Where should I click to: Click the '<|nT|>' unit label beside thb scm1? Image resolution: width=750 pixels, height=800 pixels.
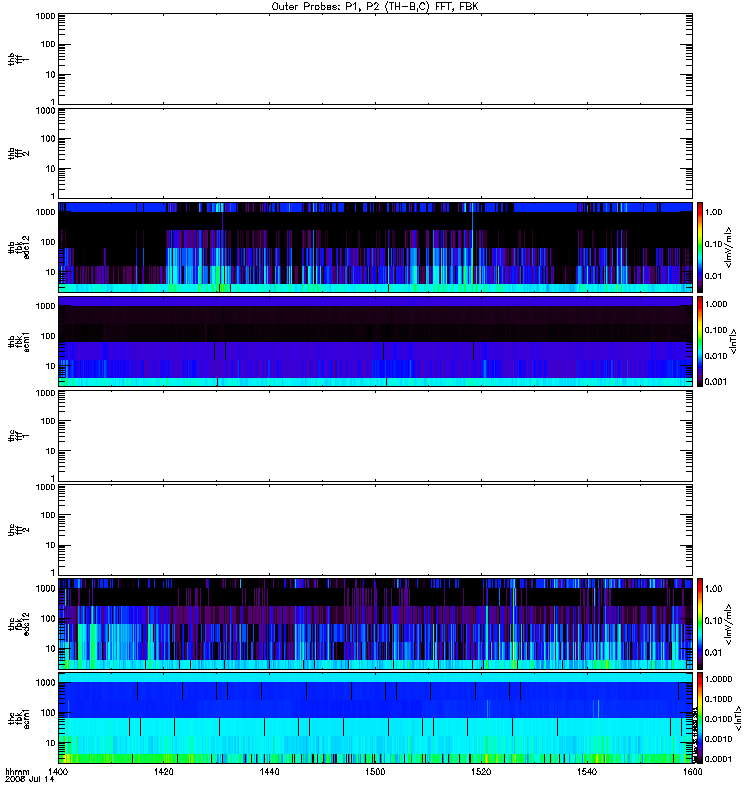(x=733, y=341)
